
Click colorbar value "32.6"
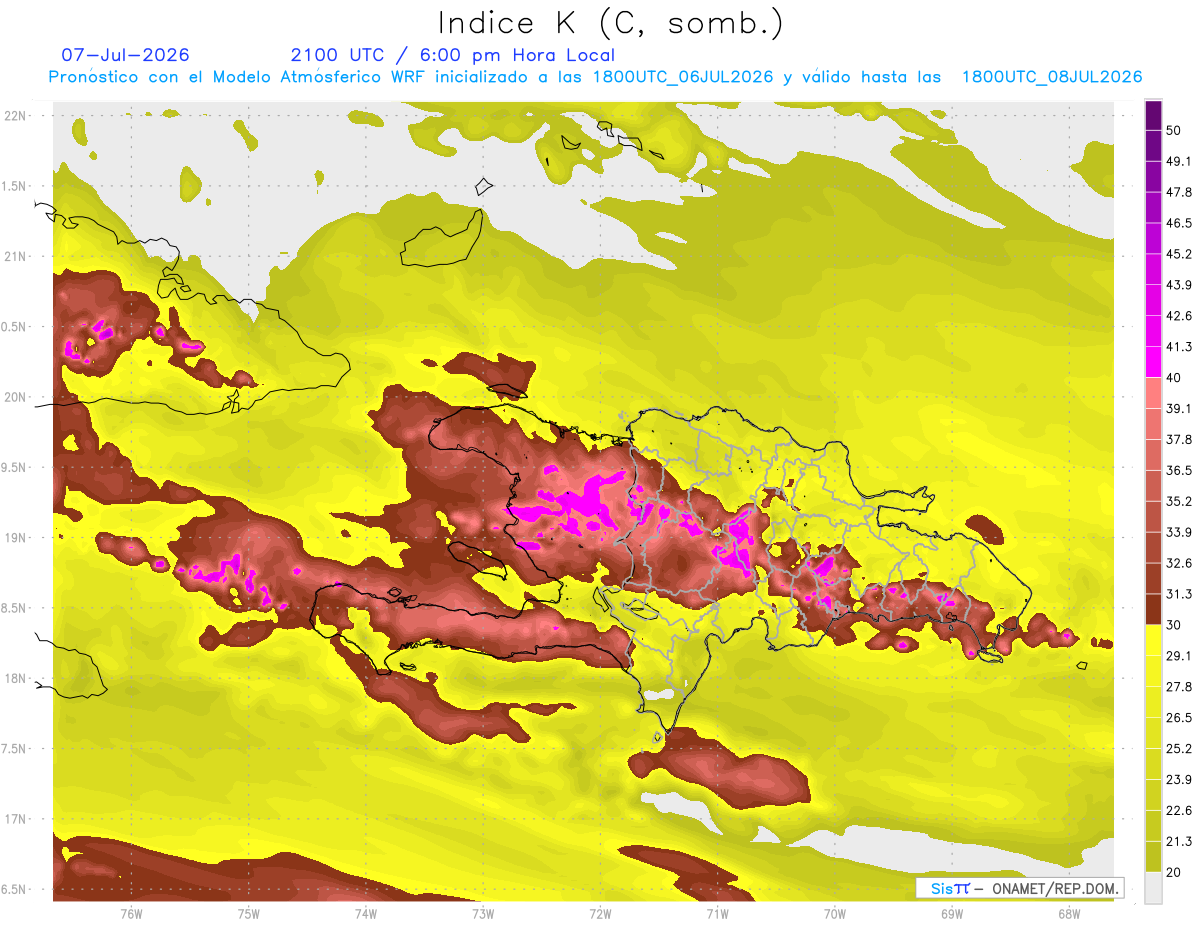pyautogui.click(x=1179, y=563)
